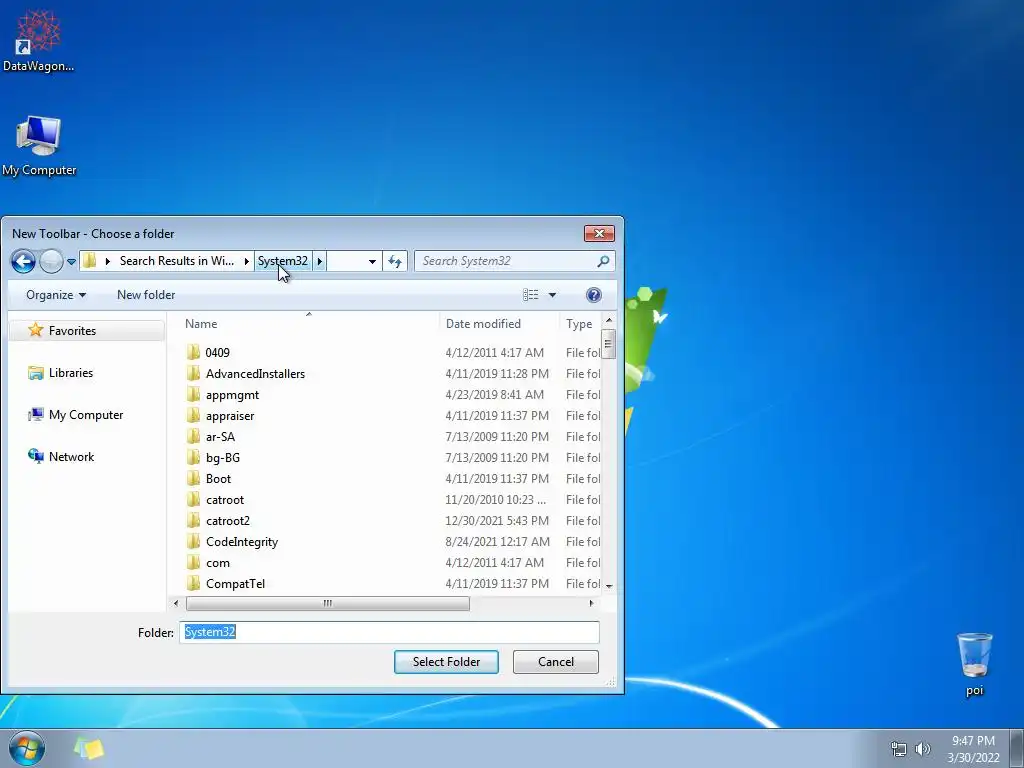Click the New folder button
The height and width of the screenshot is (768, 1024).
(x=146, y=295)
